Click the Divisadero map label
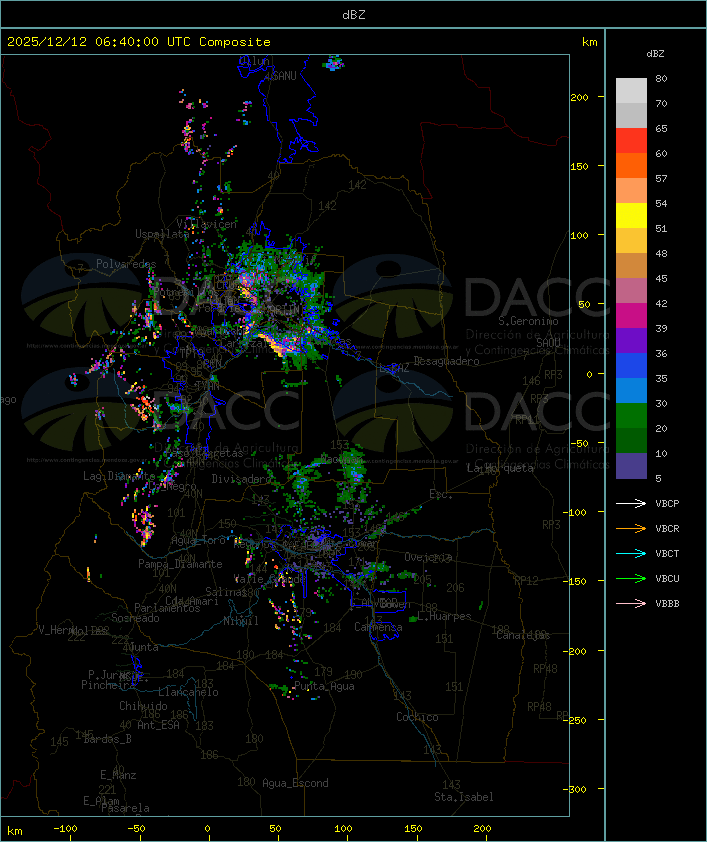 tap(241, 478)
